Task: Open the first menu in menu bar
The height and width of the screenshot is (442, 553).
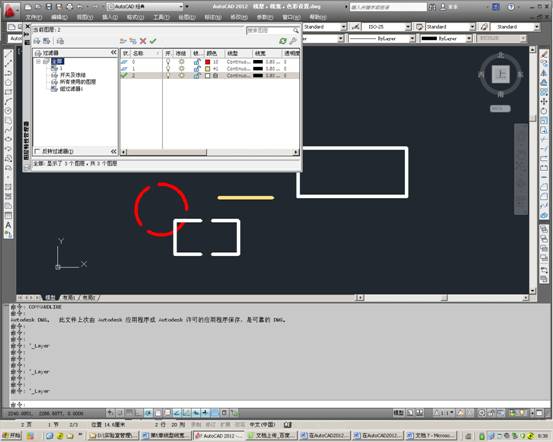Action: pyautogui.click(x=34, y=17)
